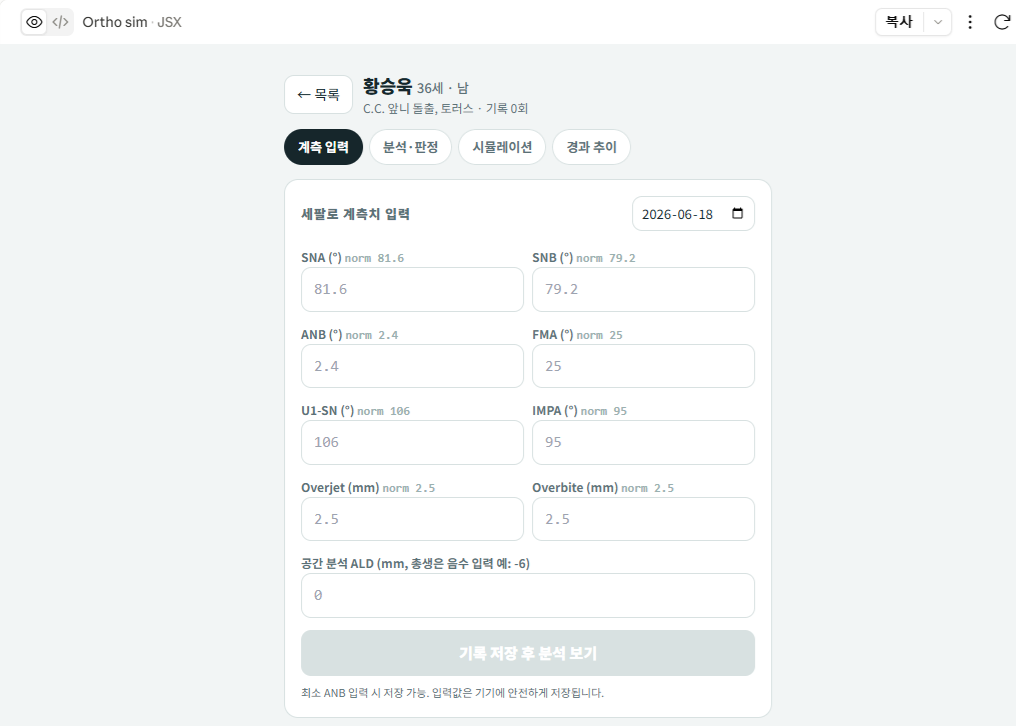This screenshot has width=1016, height=726.
Task: Click the 세팔로 계측치 입력 heading
Action: click(355, 214)
